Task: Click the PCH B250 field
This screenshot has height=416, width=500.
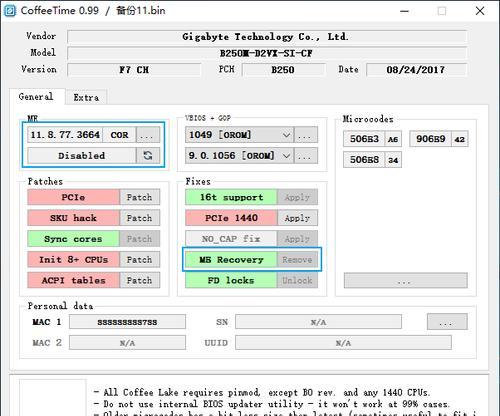Action: 283,70
